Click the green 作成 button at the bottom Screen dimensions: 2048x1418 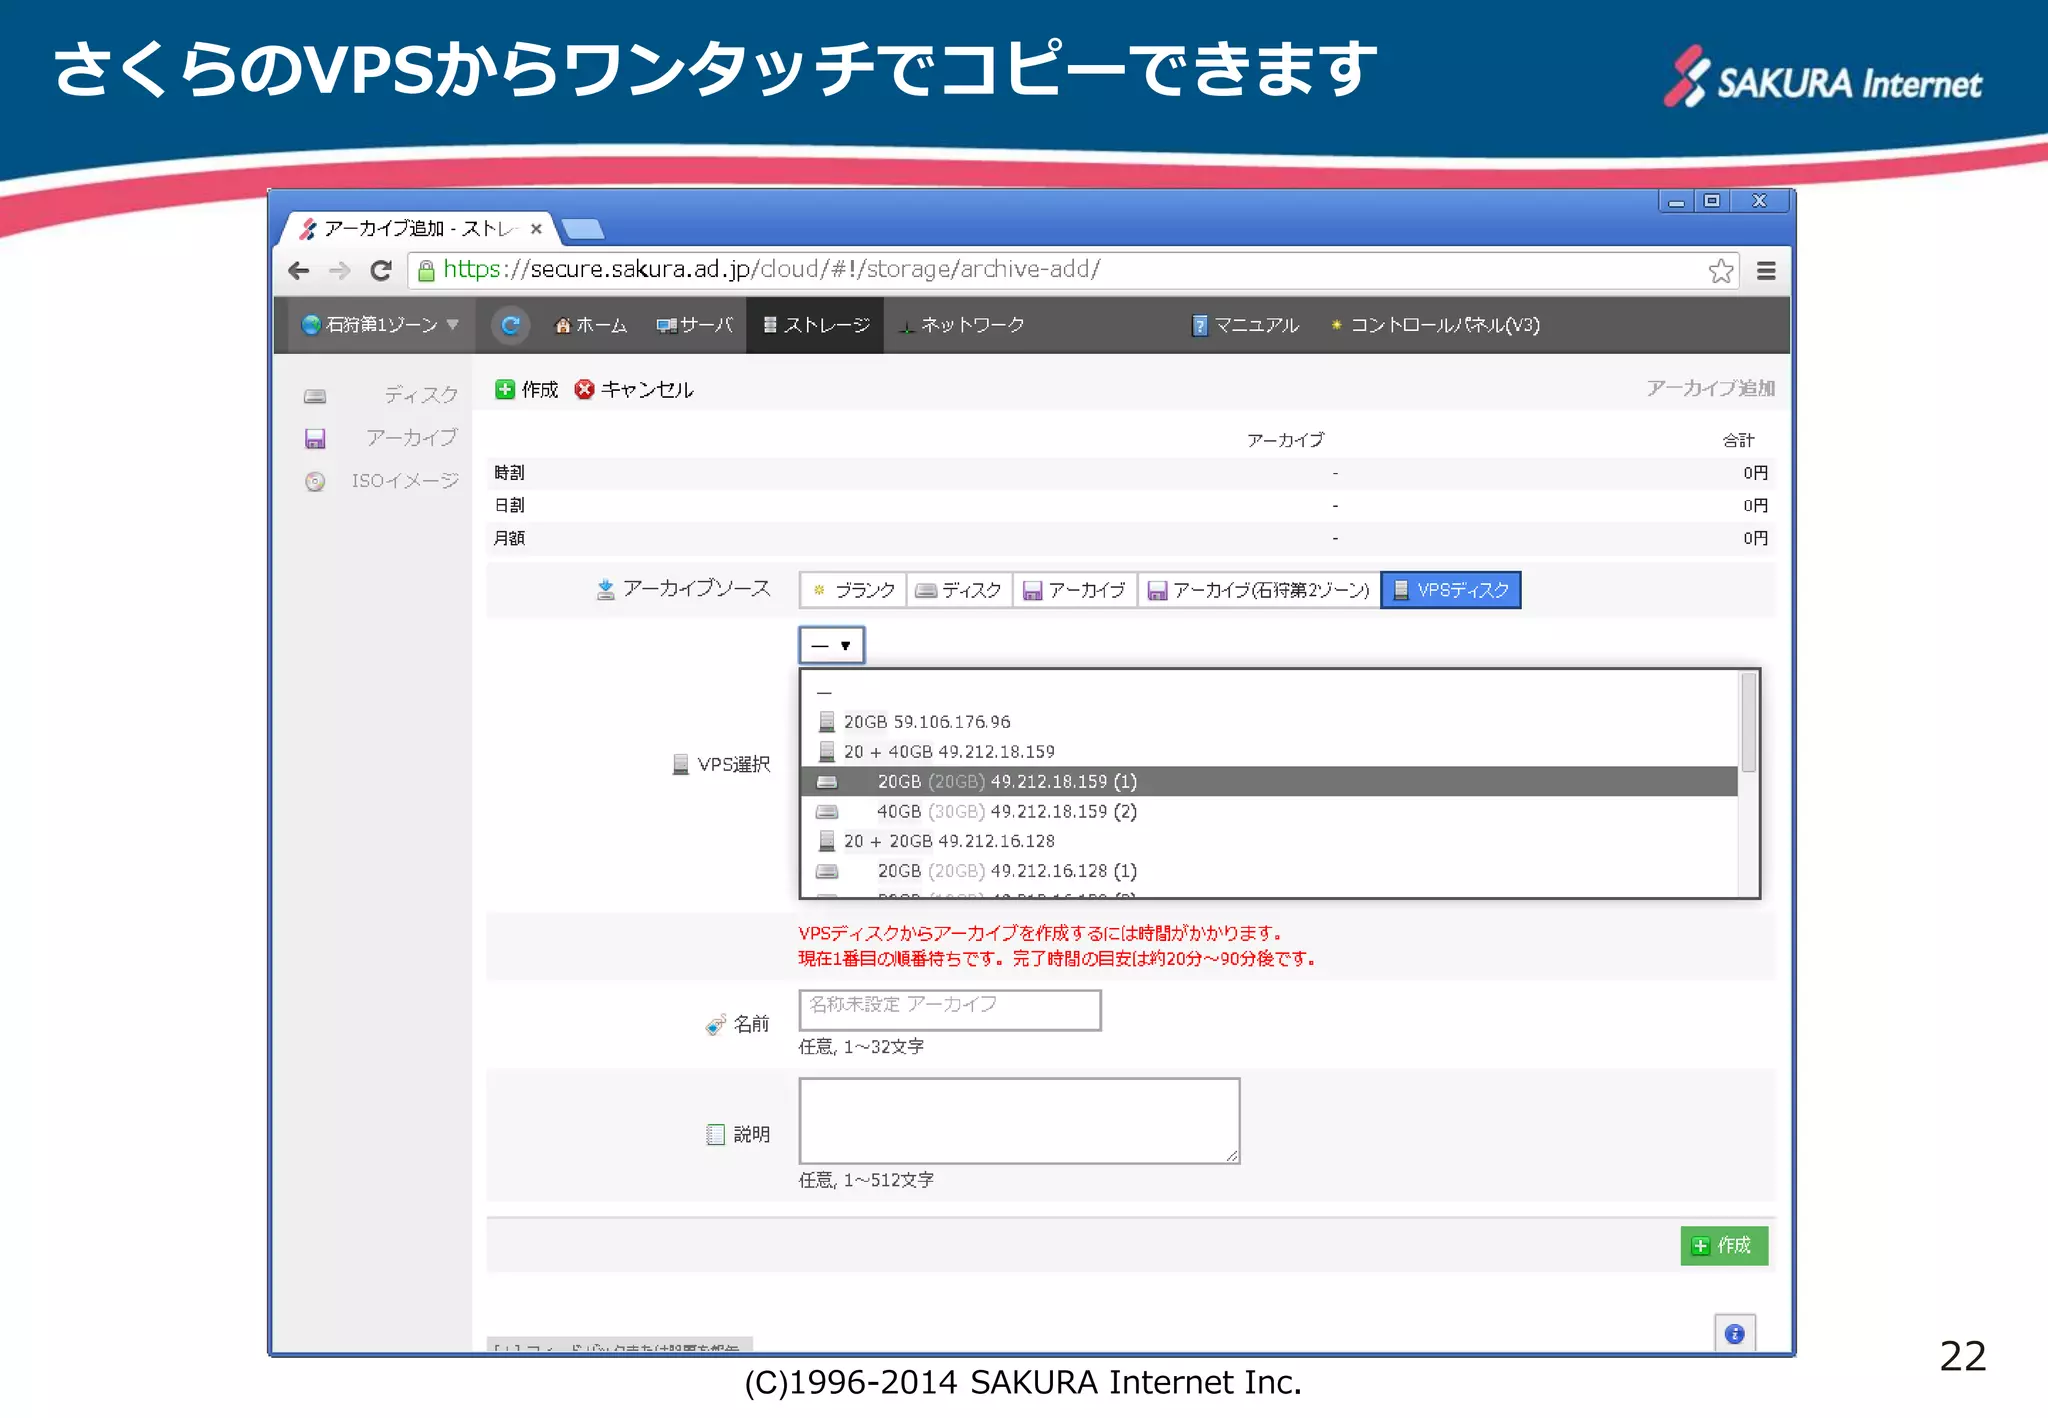coord(1724,1246)
